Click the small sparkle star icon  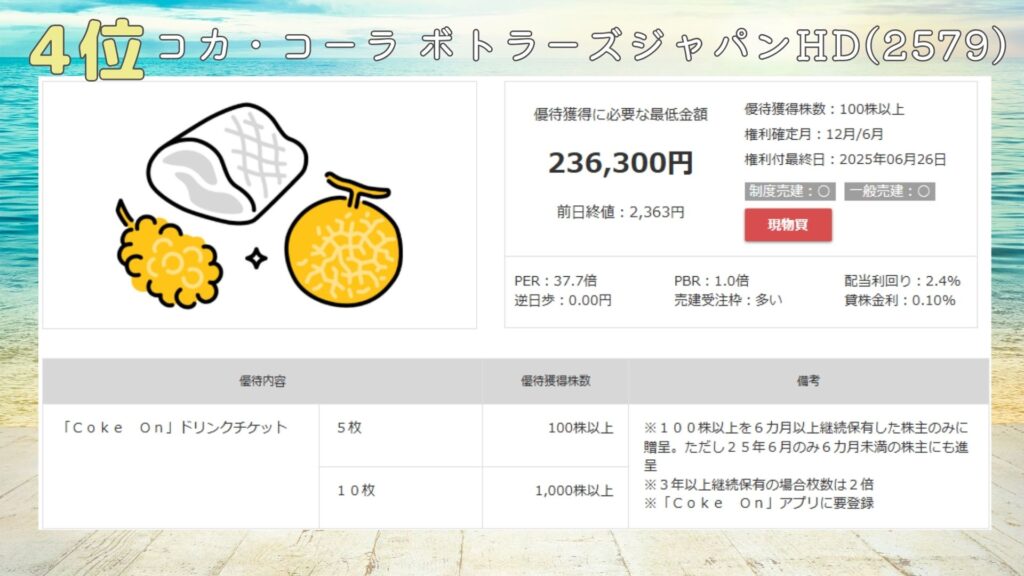point(257,259)
